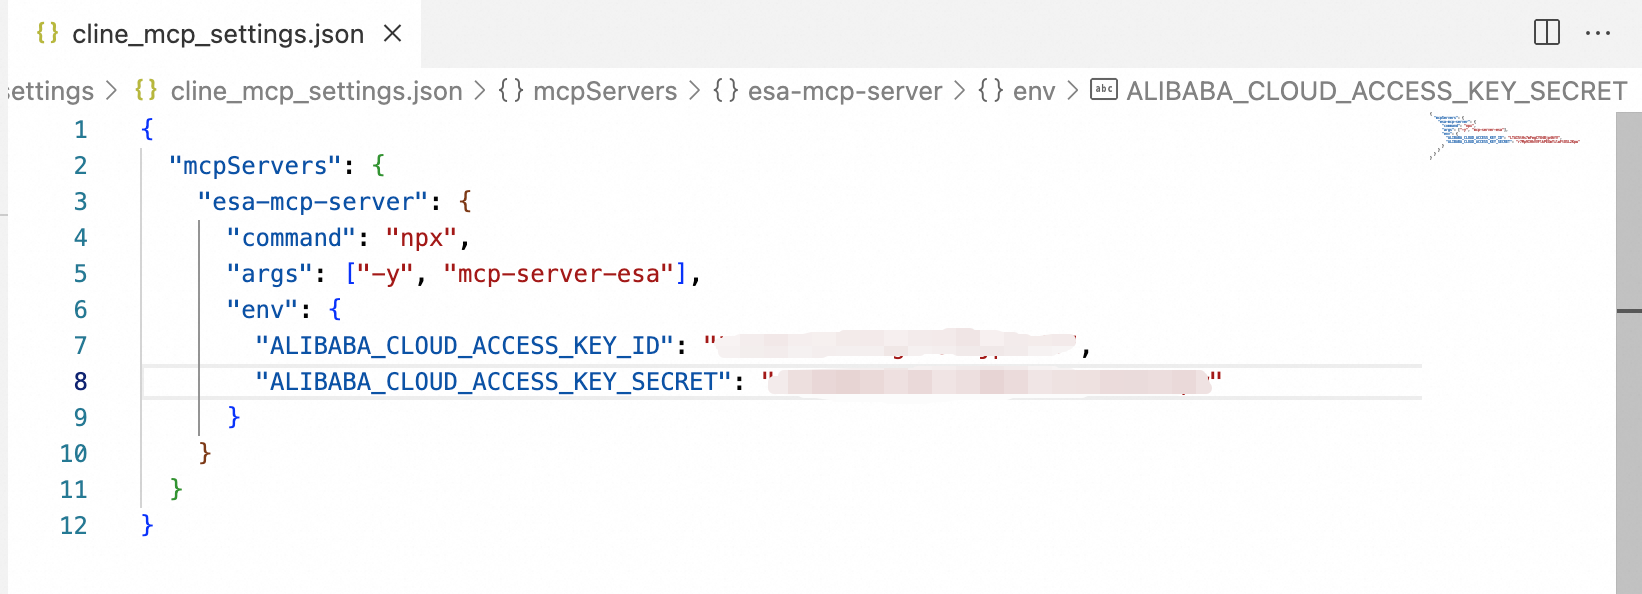Select the cline_mcp_settings.json editor tab
The width and height of the screenshot is (1642, 594).
pyautogui.click(x=217, y=34)
